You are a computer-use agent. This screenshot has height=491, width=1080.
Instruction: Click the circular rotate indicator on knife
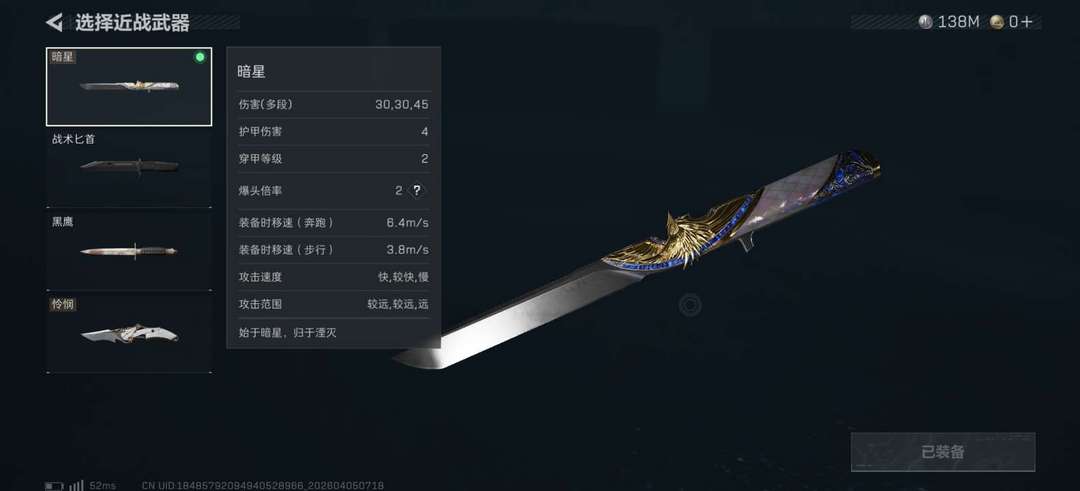pyautogui.click(x=690, y=304)
